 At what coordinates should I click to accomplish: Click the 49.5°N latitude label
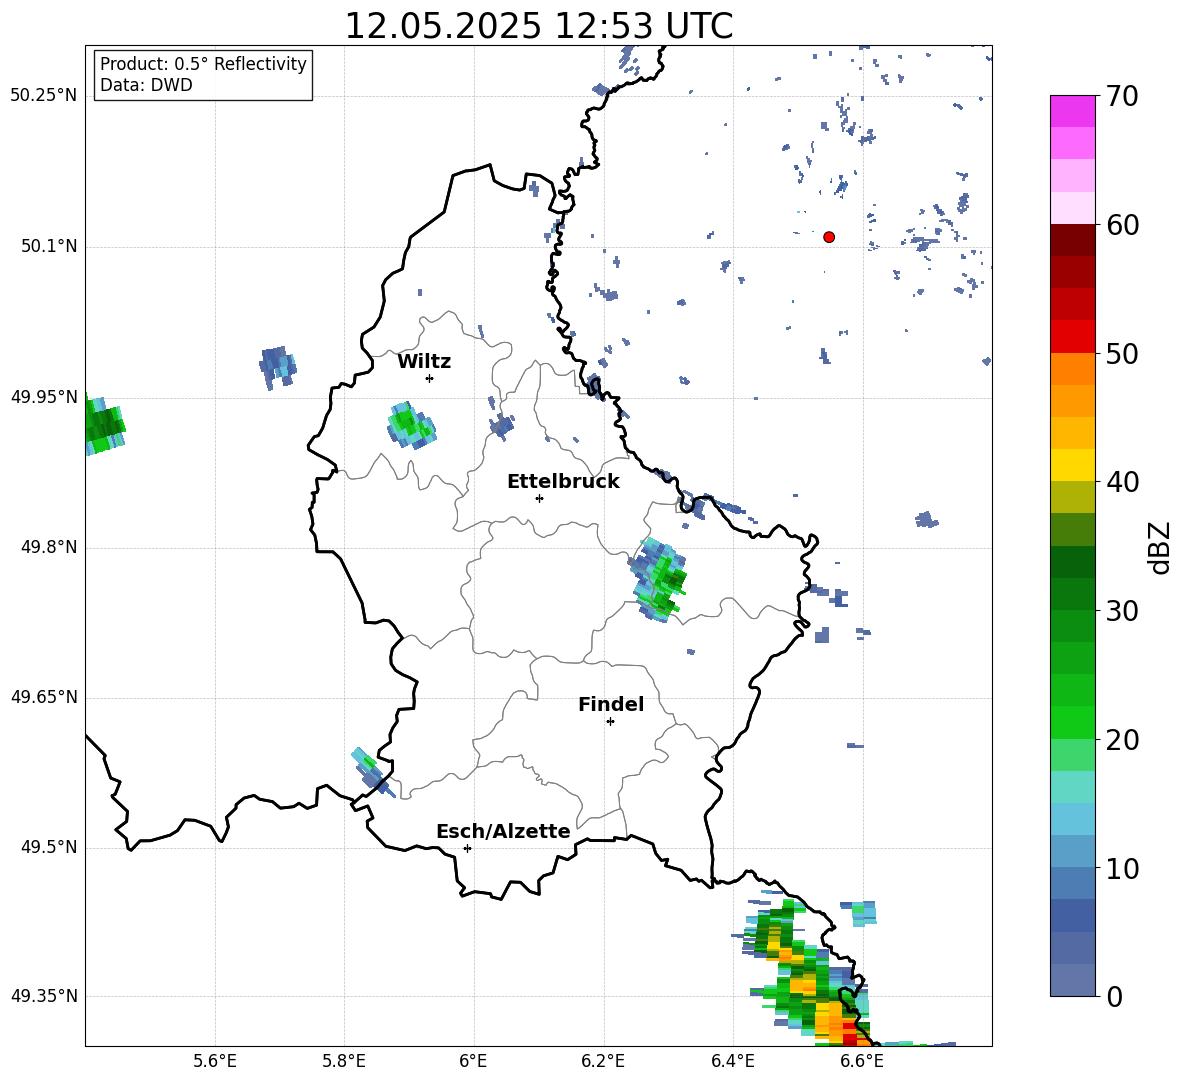48,847
